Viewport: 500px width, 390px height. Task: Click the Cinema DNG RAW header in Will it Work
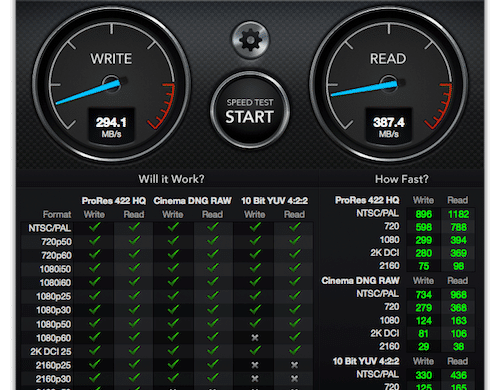coord(192,201)
